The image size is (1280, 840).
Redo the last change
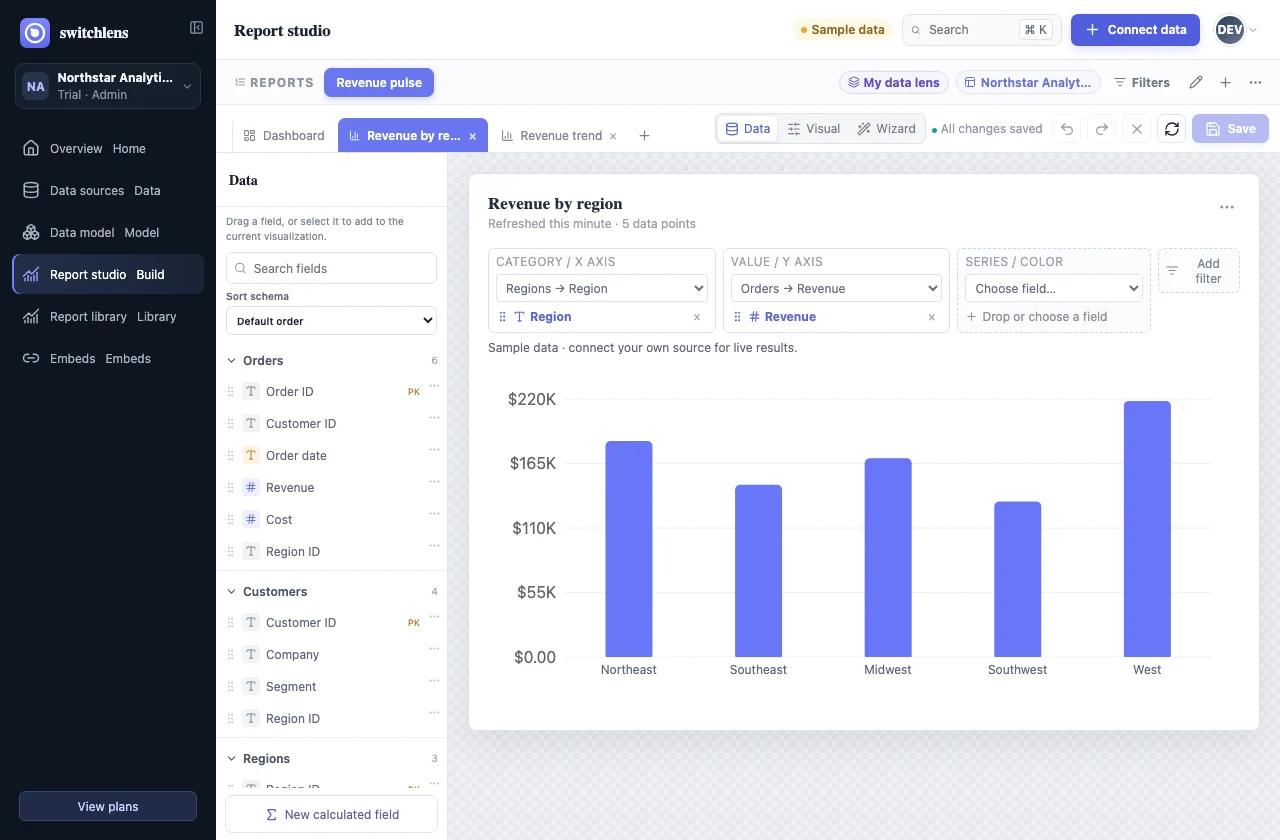click(x=1102, y=129)
